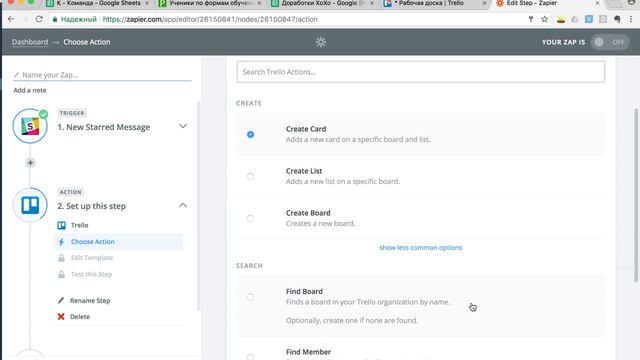Image resolution: width=640 pixels, height=360 pixels.
Task: Click the lock icon beside Edit Template
Action: 61,258
